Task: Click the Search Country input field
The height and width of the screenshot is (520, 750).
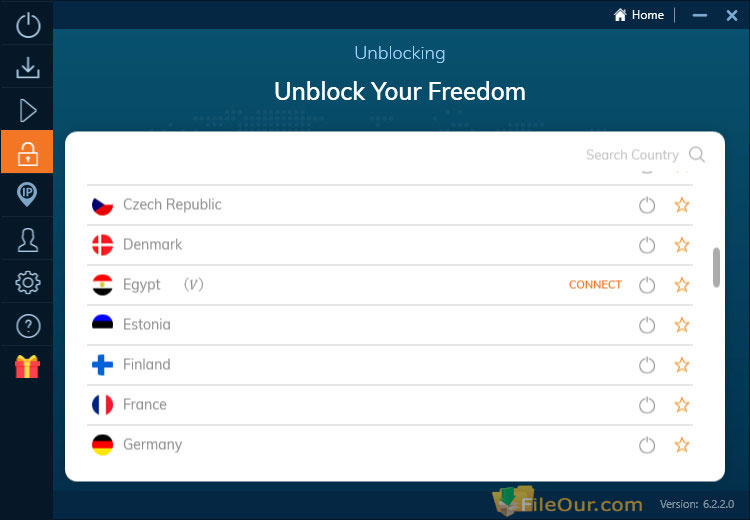Action: point(632,155)
